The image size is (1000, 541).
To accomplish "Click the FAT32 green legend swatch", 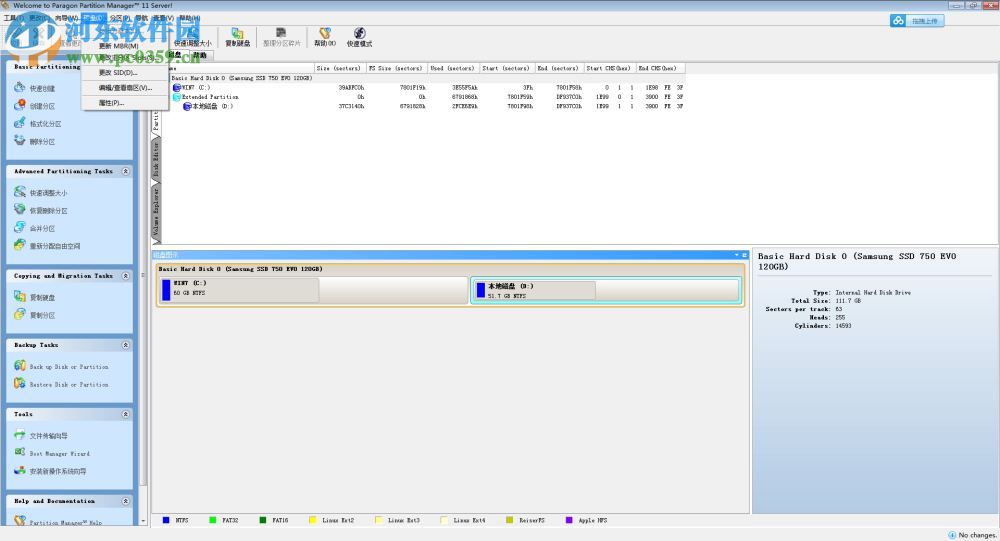I will click(212, 520).
